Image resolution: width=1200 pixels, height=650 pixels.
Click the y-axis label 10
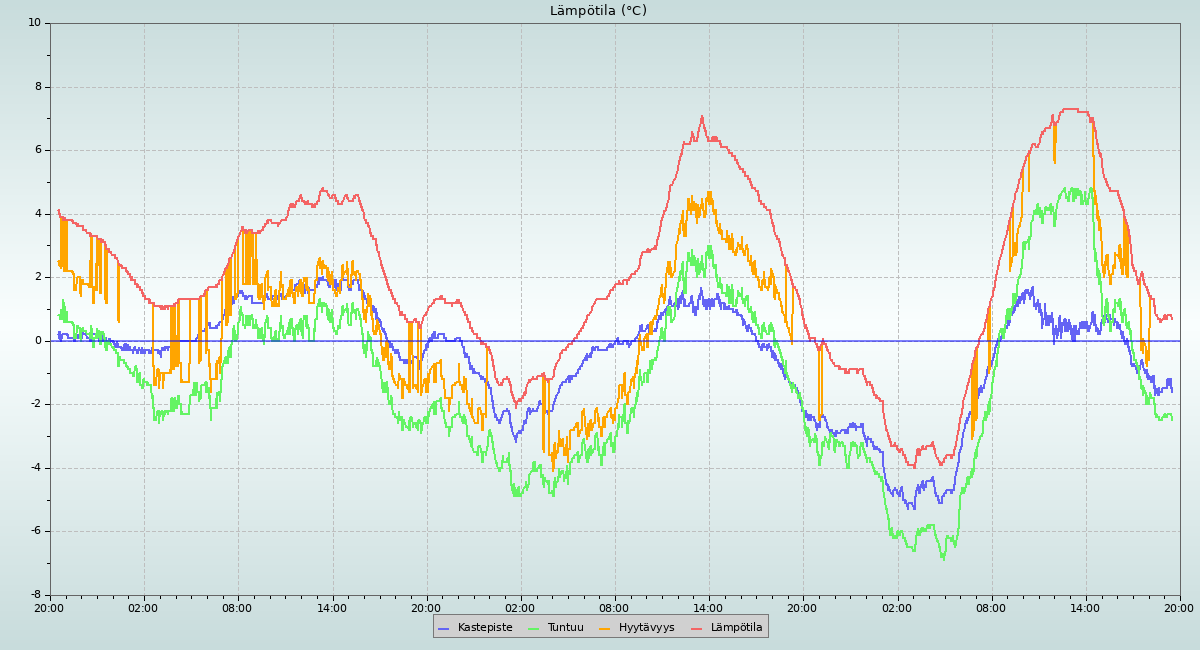coord(34,22)
